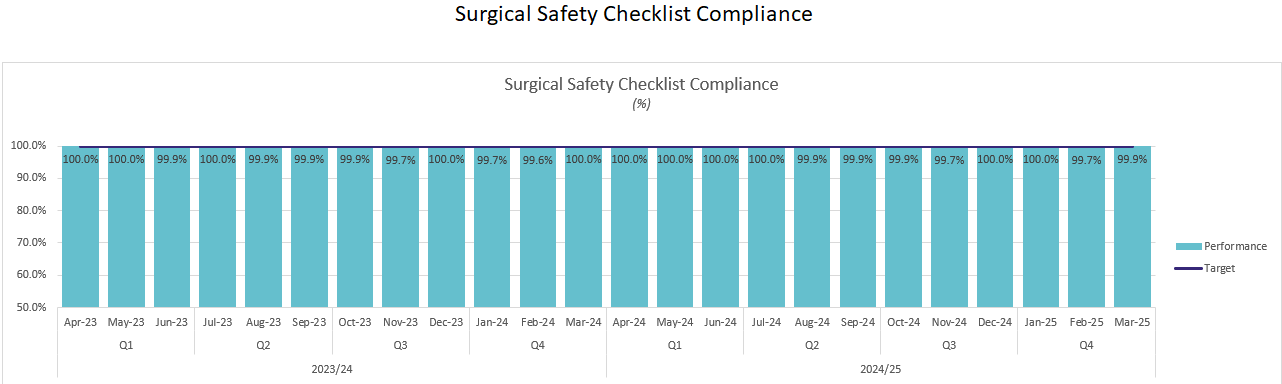The image size is (1282, 384).
Task: Click the Target legend line marker
Action: click(1189, 268)
